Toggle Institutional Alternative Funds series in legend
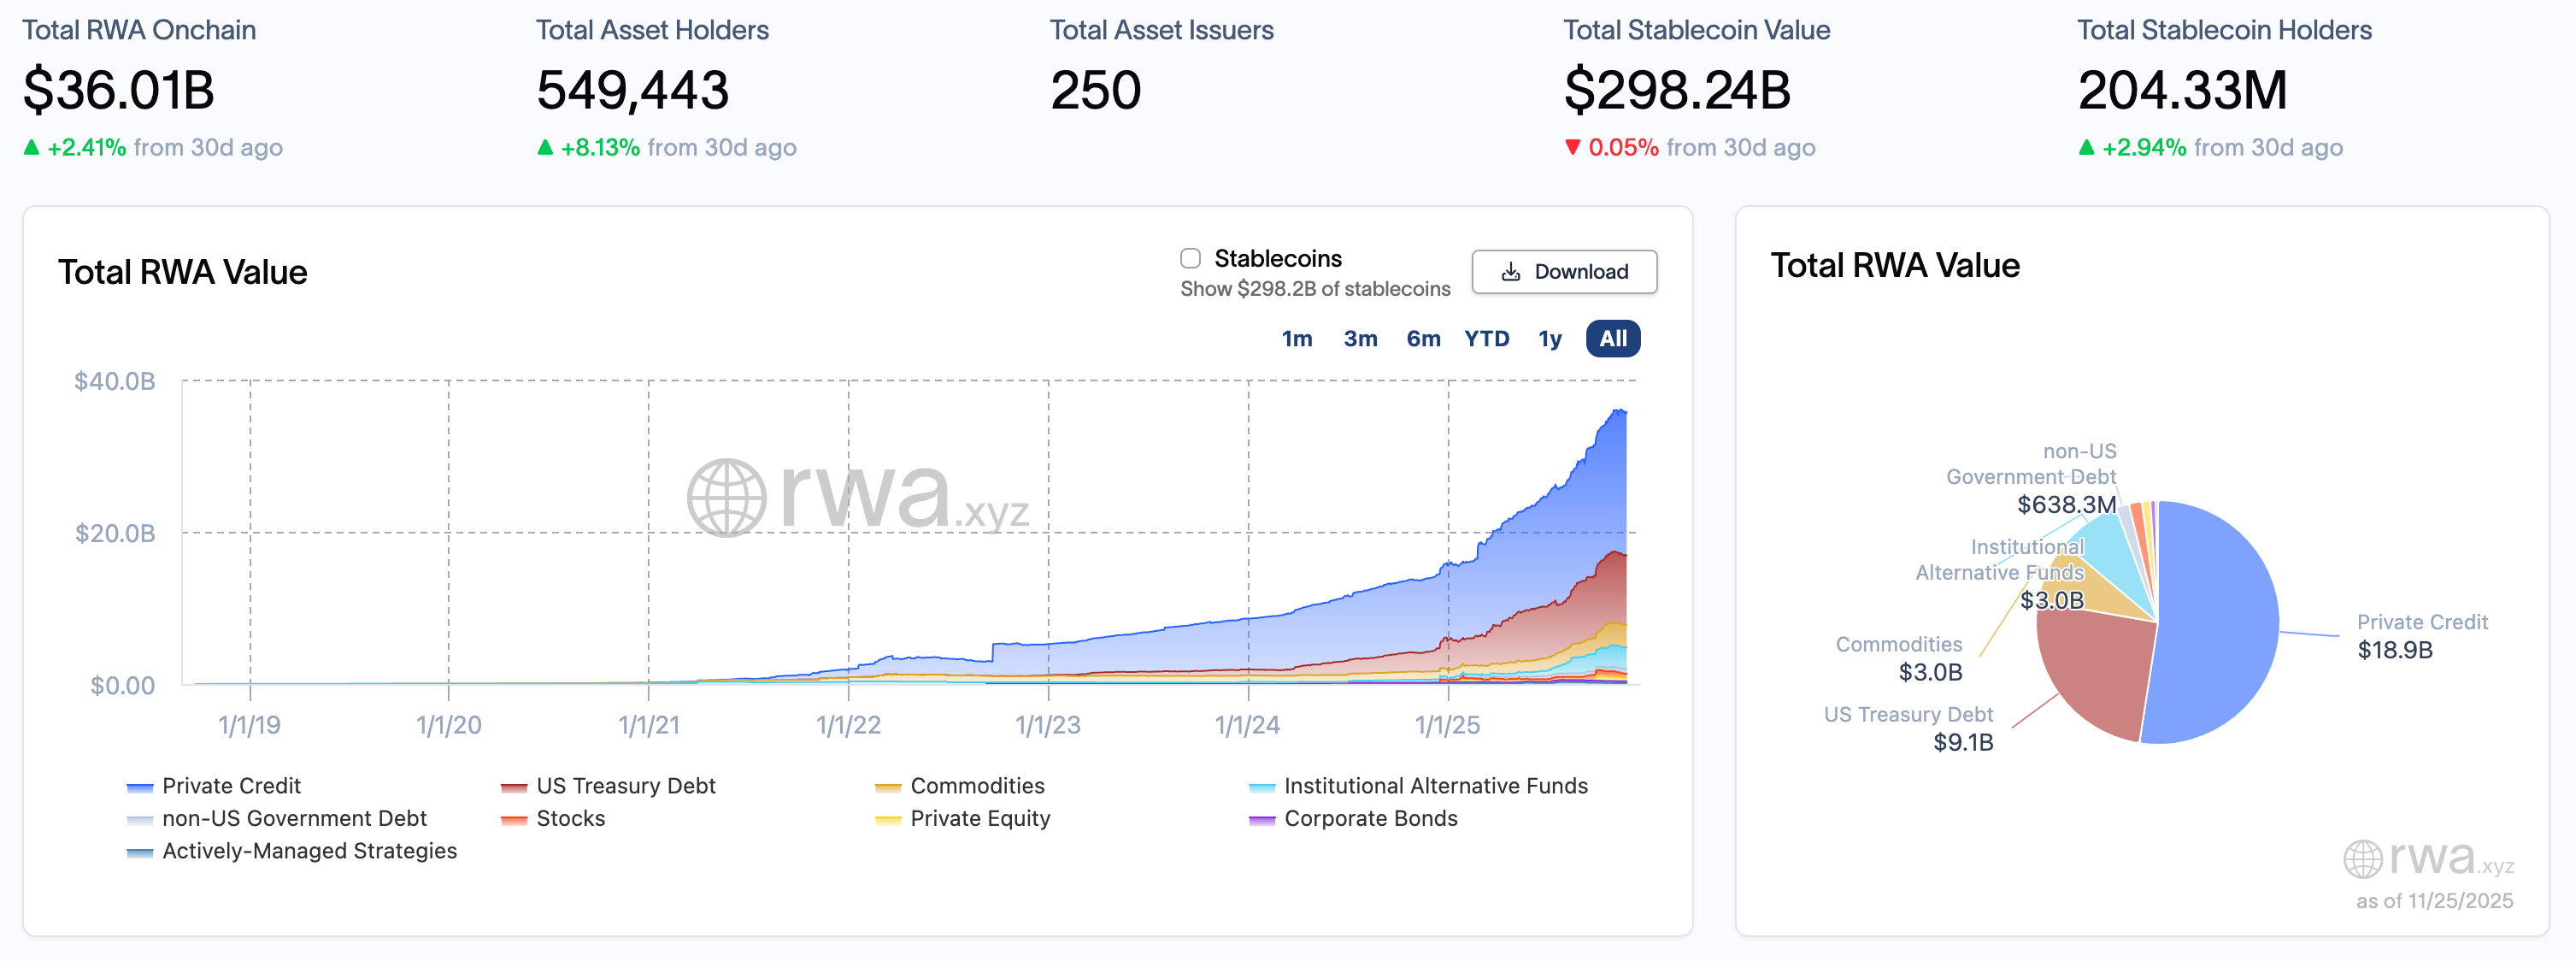This screenshot has height=961, width=2576. click(x=1434, y=786)
